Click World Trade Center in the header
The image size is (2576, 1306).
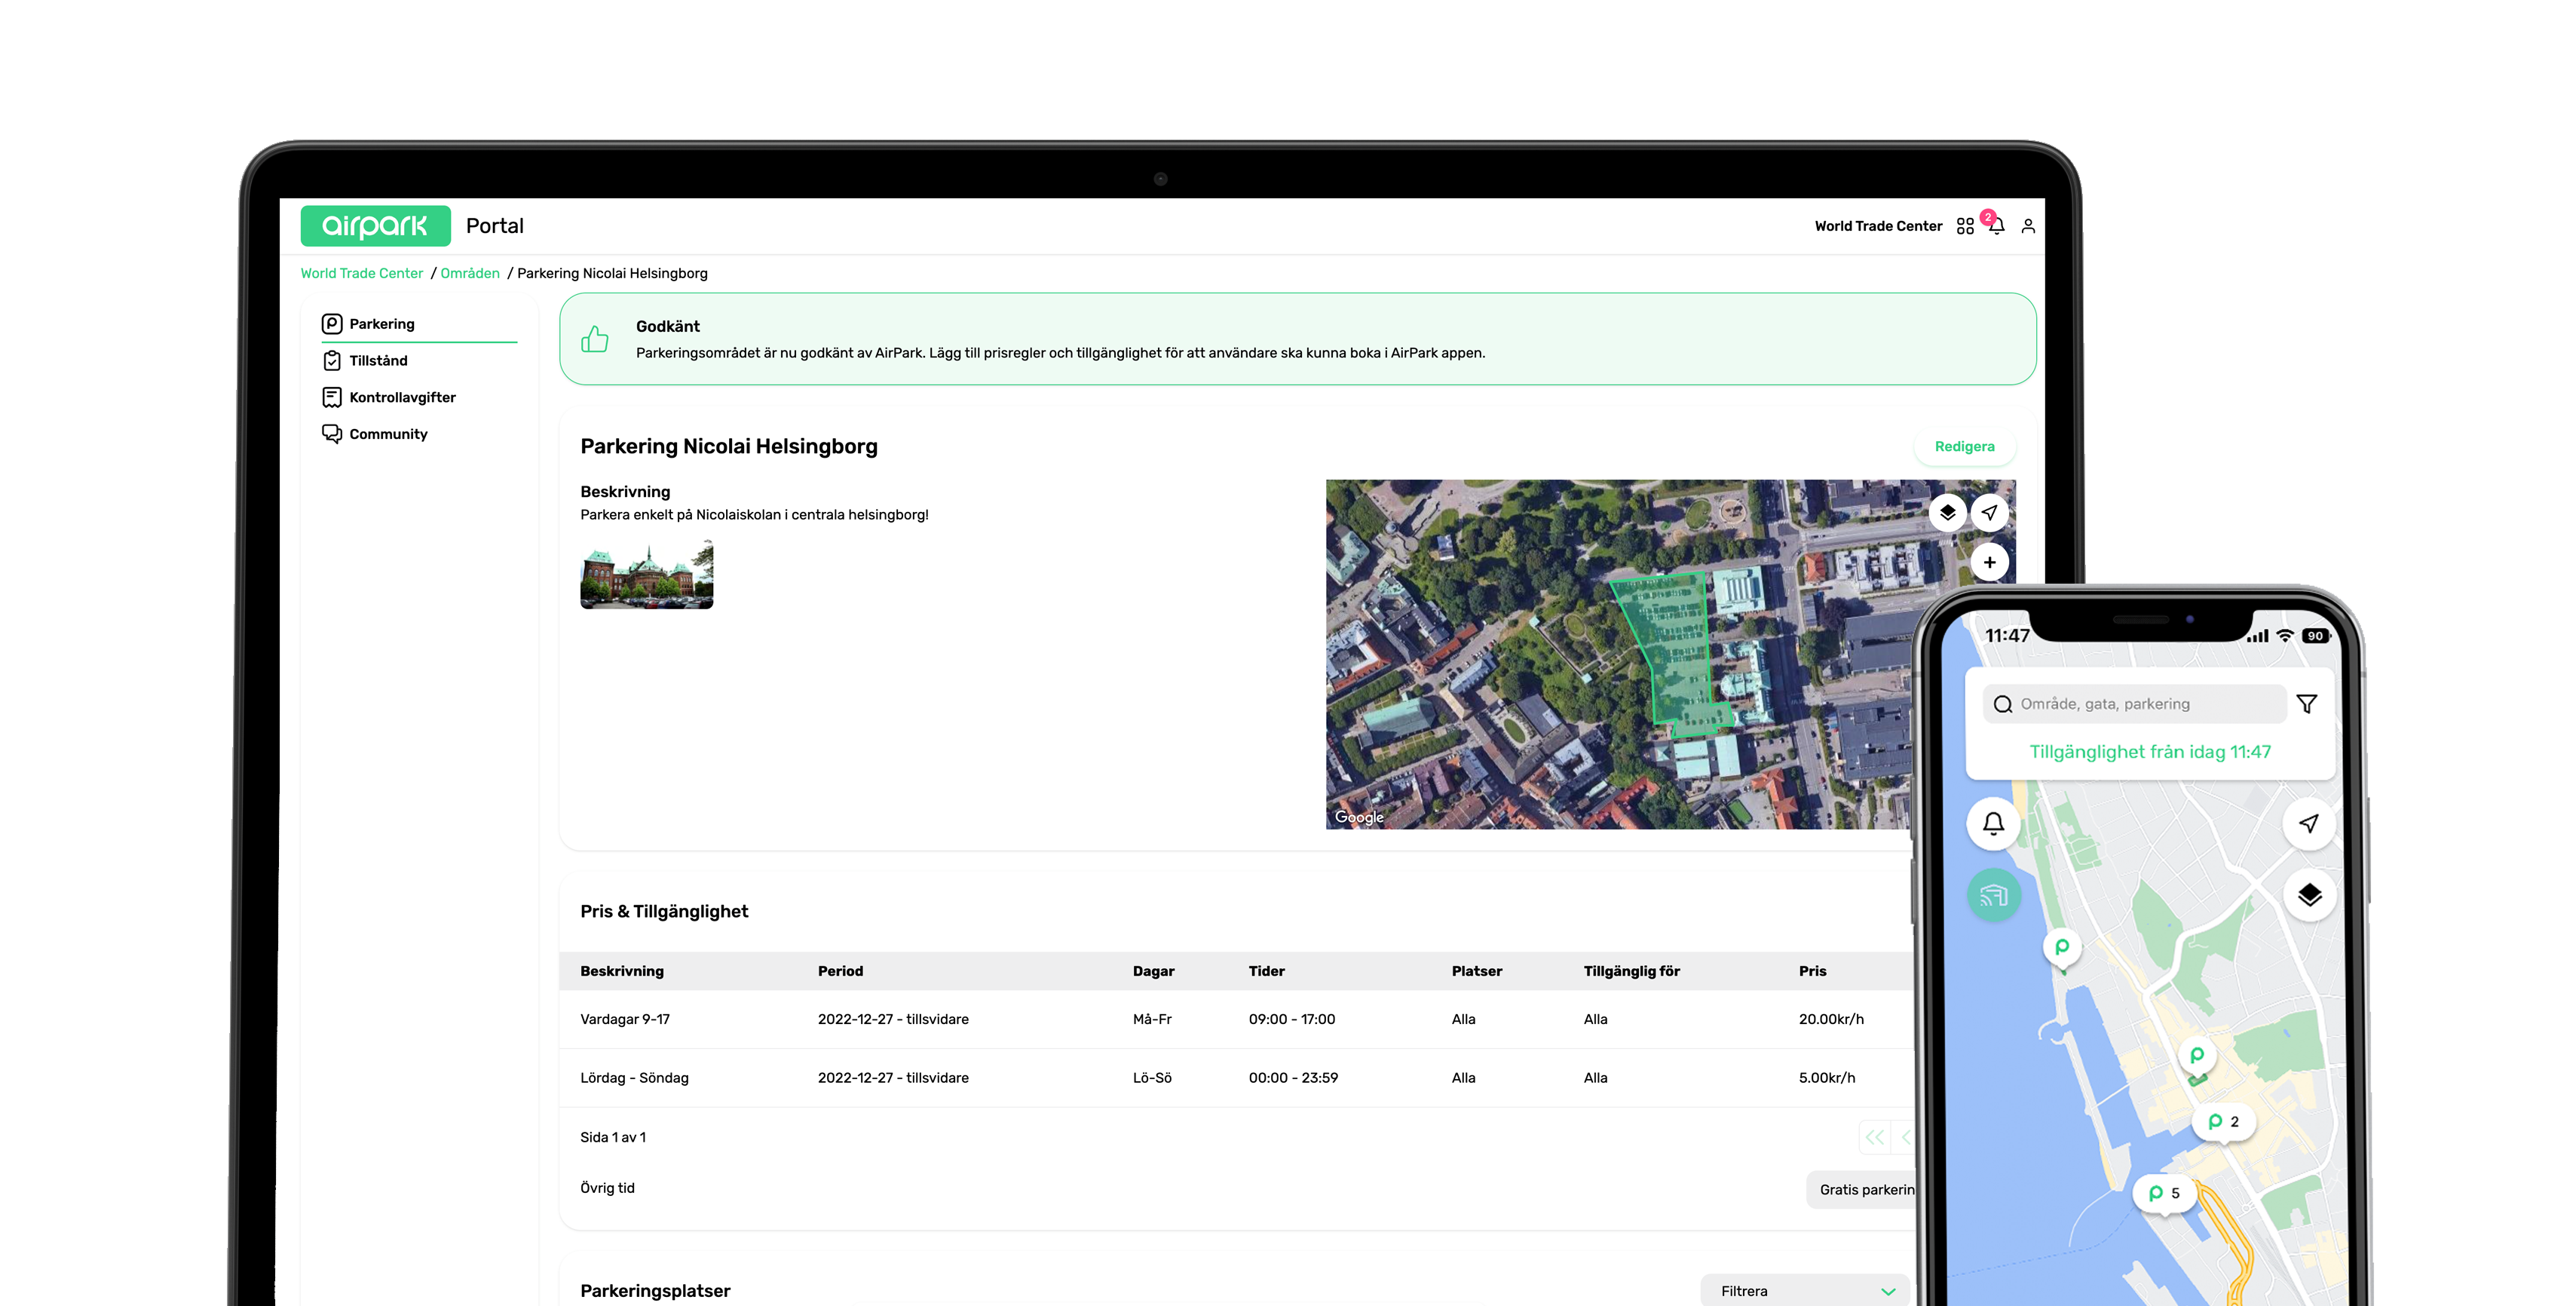tap(1878, 226)
